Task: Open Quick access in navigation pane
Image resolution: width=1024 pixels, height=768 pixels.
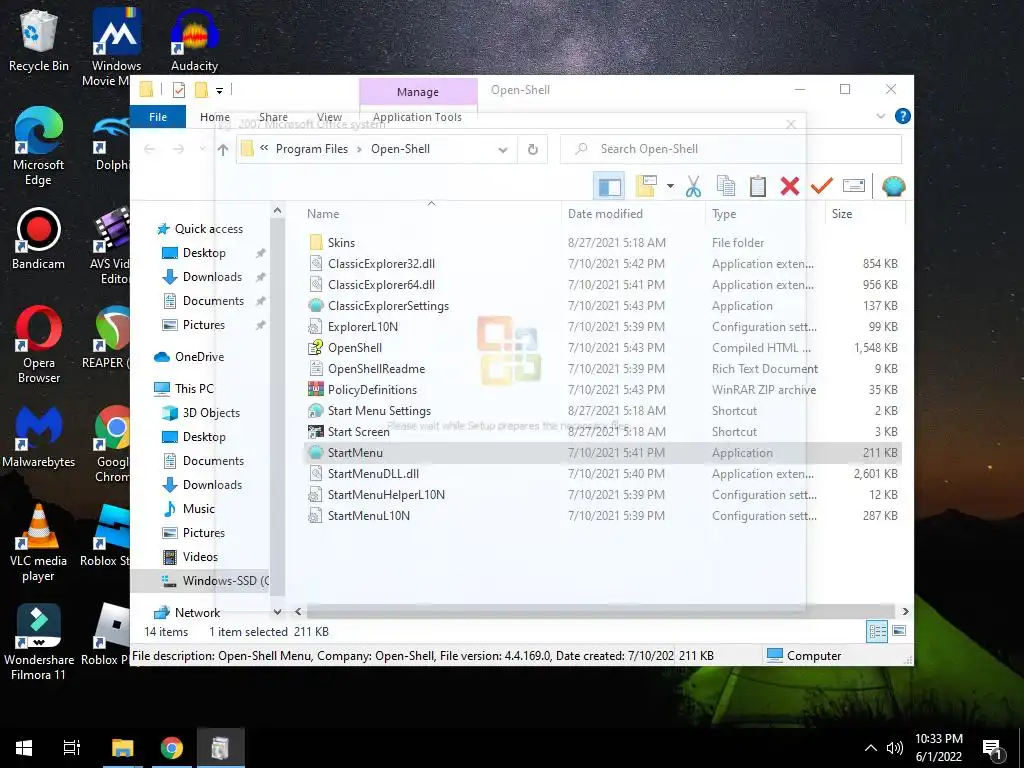Action: [208, 229]
